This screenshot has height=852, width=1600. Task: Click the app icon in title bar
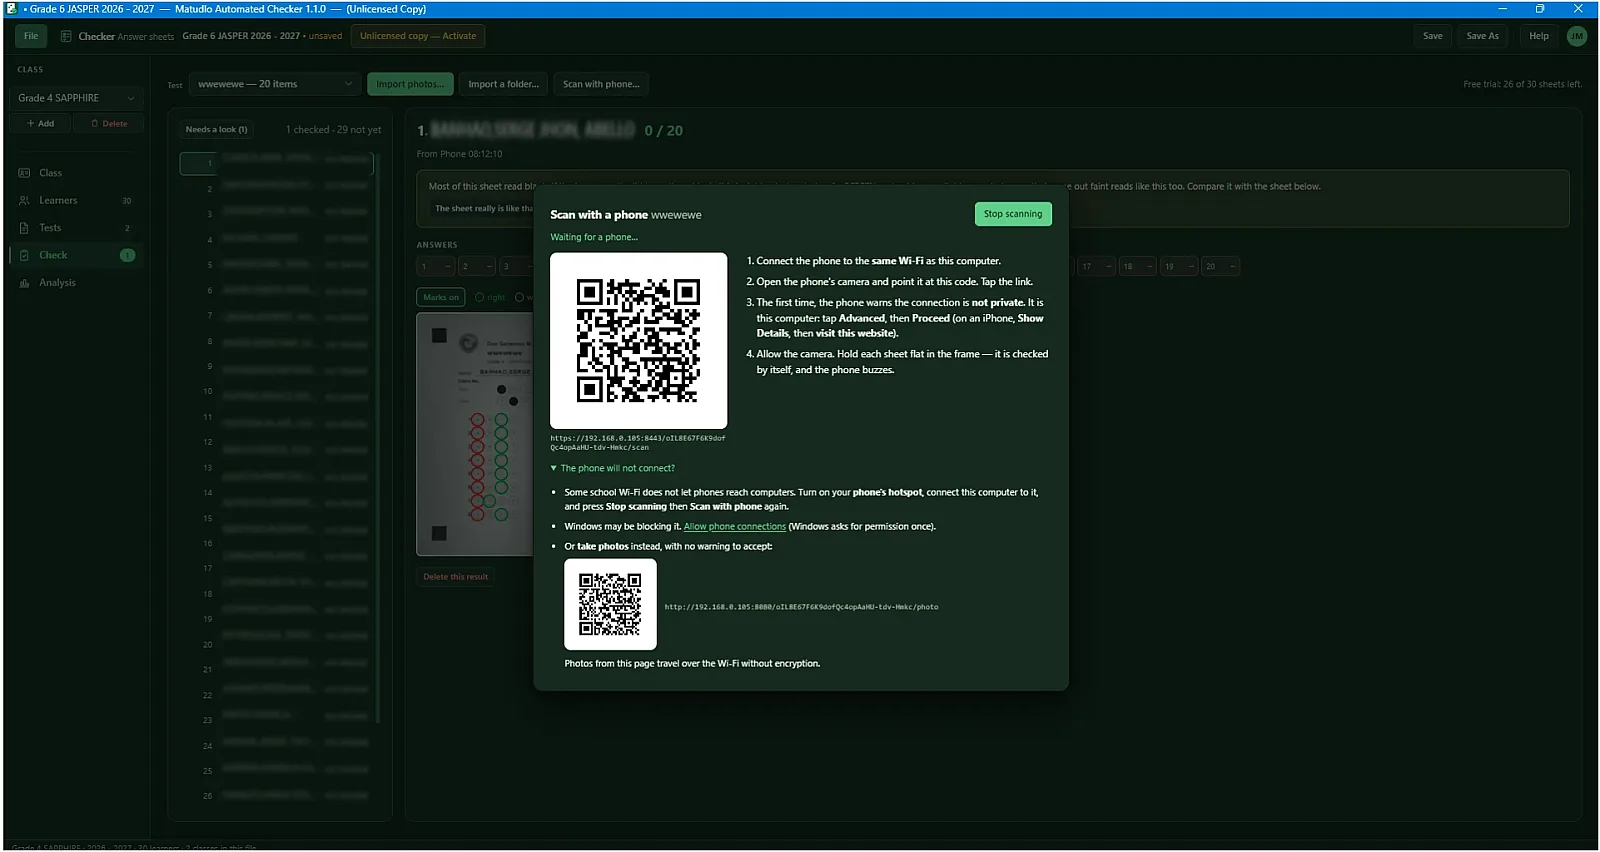12,9
